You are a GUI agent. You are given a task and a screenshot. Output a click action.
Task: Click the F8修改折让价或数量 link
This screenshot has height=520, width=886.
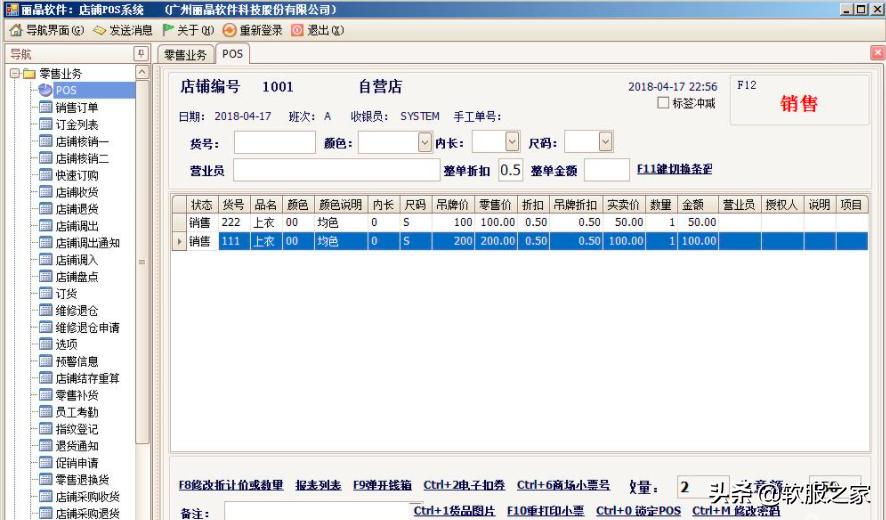[231, 485]
